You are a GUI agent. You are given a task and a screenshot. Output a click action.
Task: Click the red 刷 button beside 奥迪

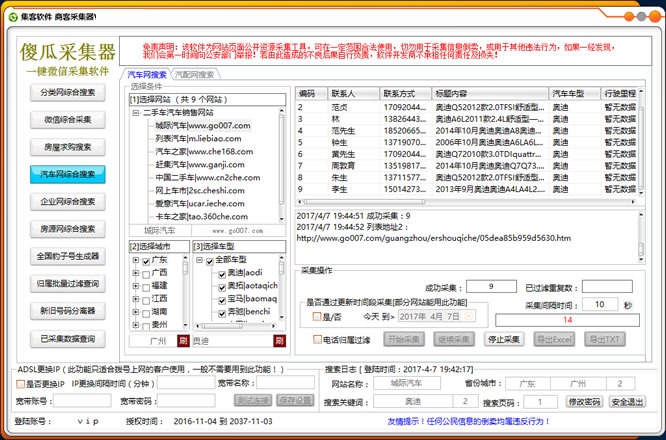278,340
